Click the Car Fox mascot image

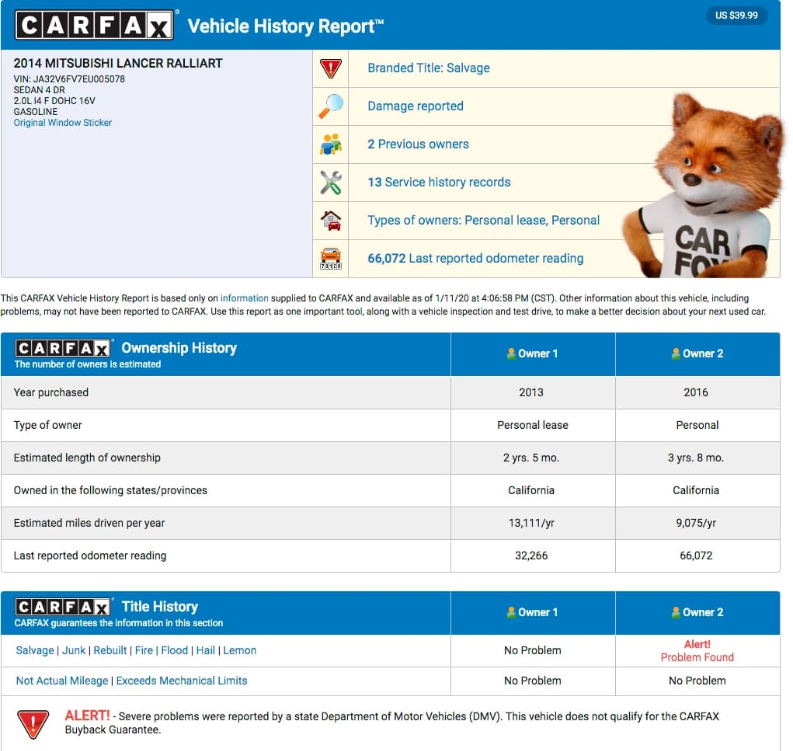point(703,186)
